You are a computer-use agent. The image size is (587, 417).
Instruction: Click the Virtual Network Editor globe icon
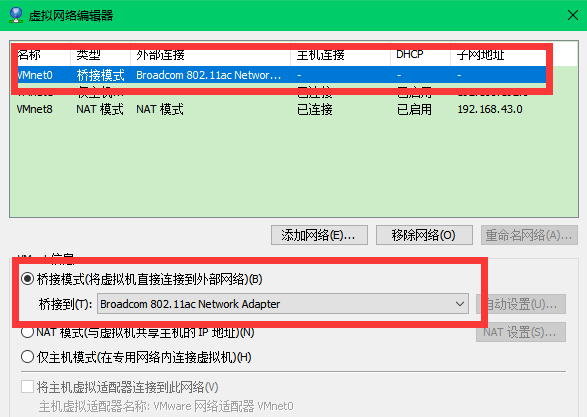[x=16, y=15]
